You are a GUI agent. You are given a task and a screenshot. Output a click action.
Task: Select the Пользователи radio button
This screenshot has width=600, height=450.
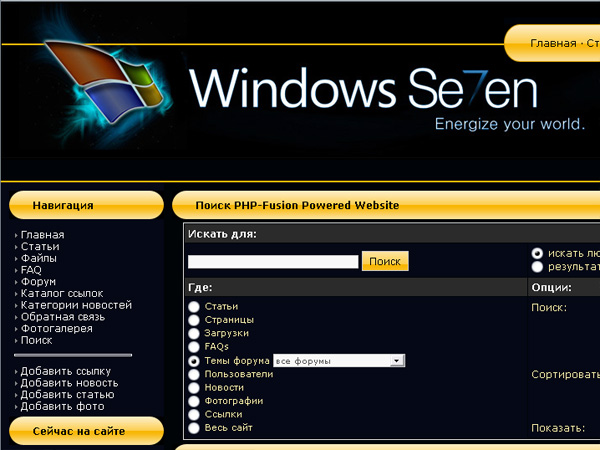(x=194, y=374)
